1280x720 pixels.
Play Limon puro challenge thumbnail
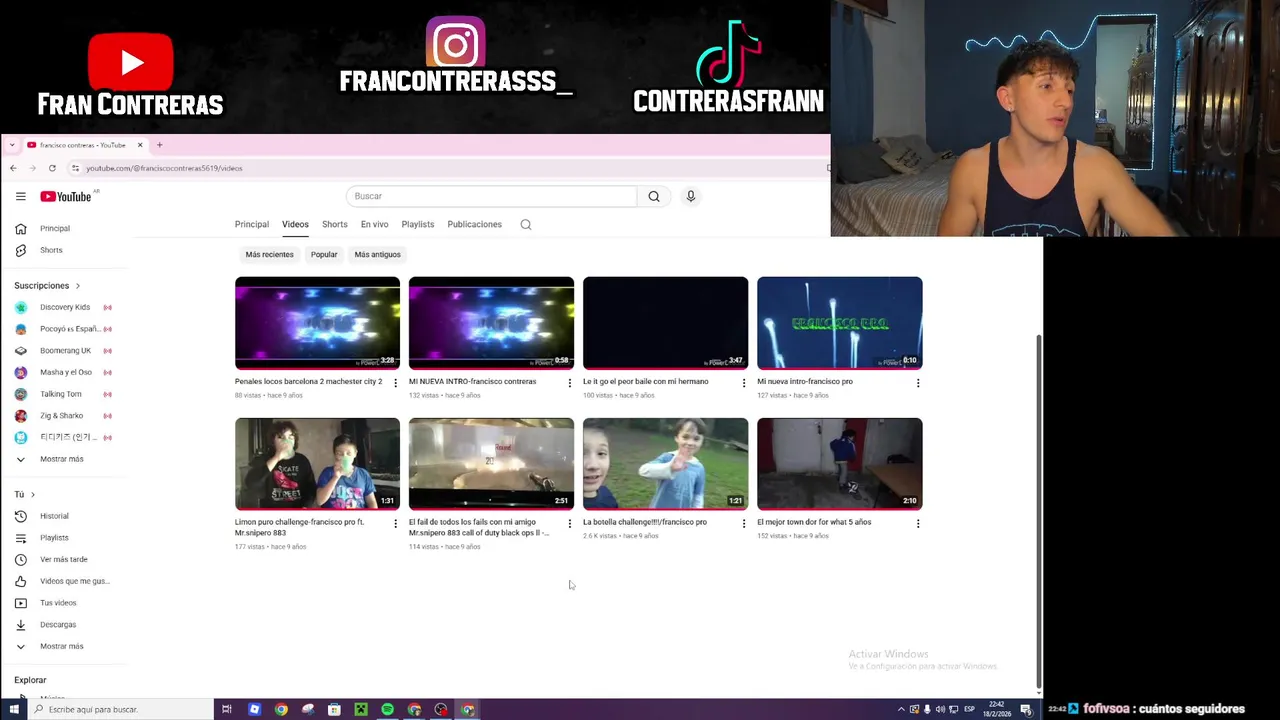click(317, 463)
